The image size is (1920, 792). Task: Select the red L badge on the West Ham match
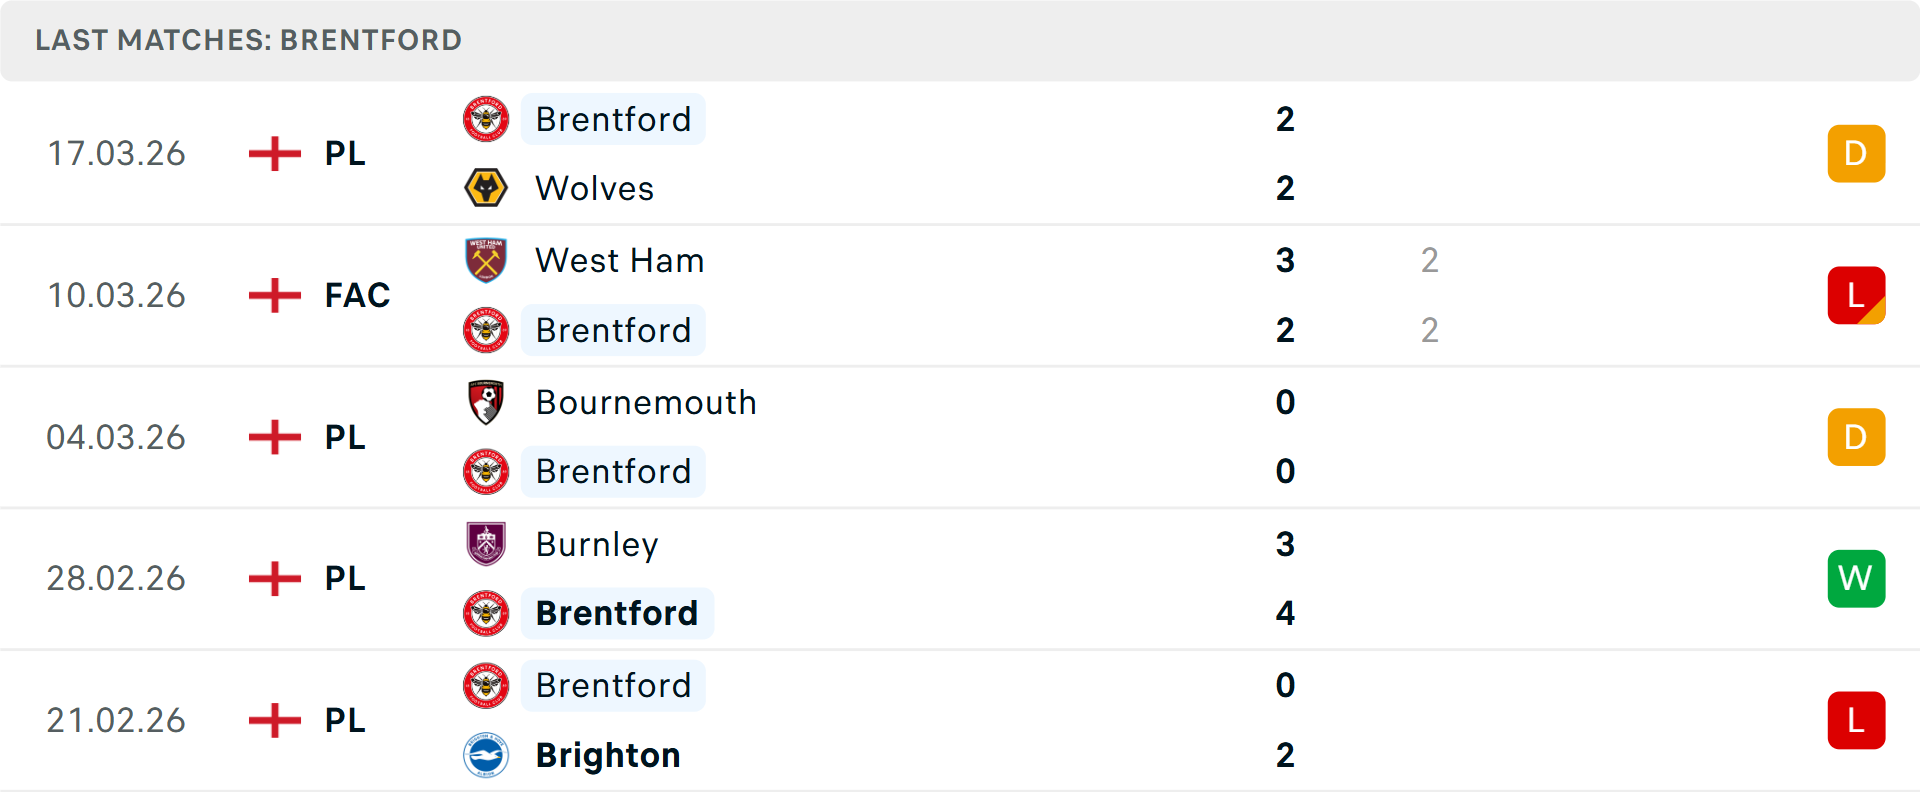point(1856,295)
